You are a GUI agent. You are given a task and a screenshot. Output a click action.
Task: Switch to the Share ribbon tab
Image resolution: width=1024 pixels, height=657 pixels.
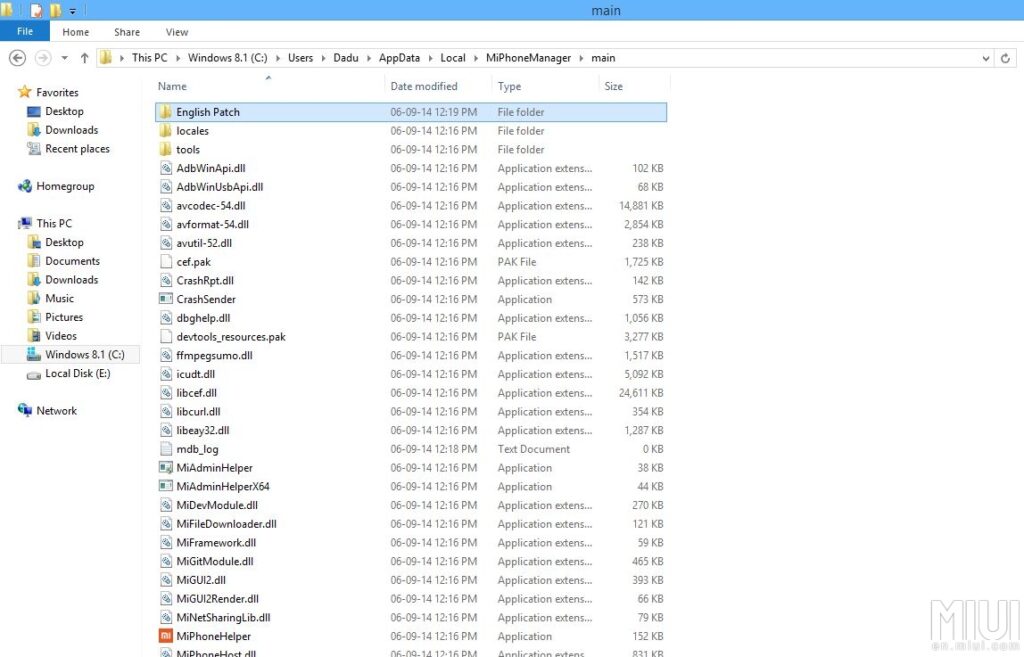(x=127, y=32)
